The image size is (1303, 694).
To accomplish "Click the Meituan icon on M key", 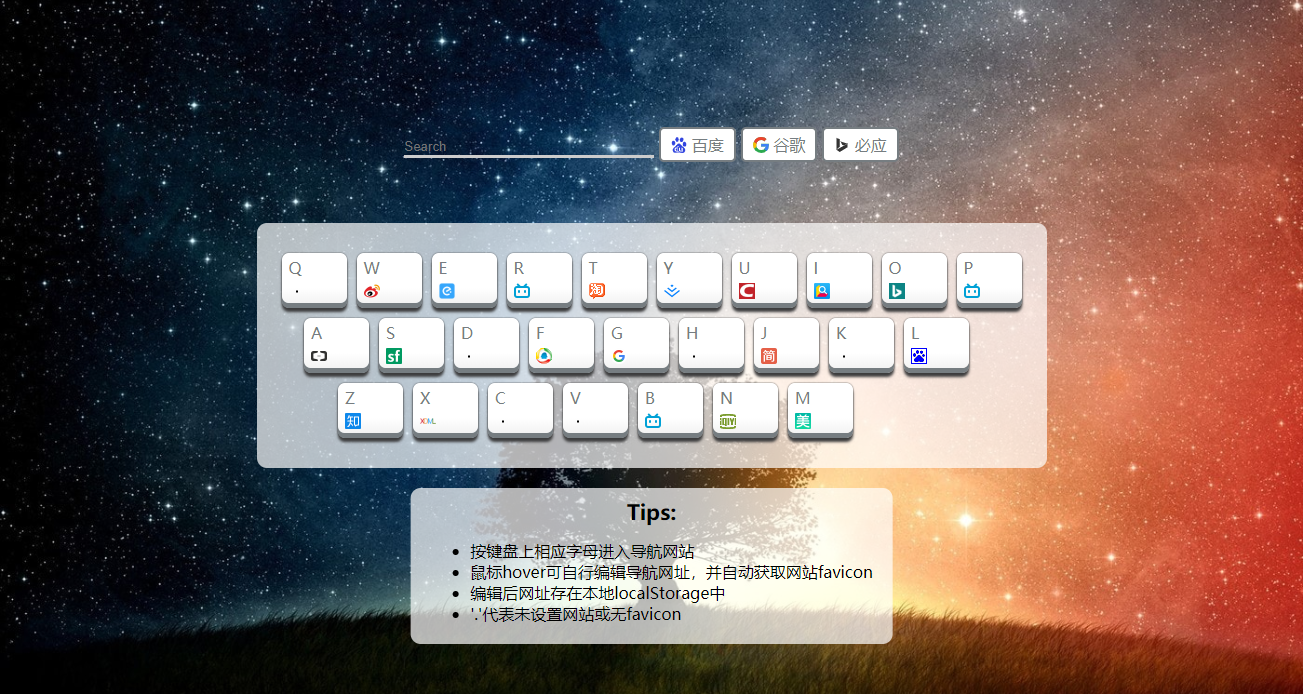I will click(803, 421).
